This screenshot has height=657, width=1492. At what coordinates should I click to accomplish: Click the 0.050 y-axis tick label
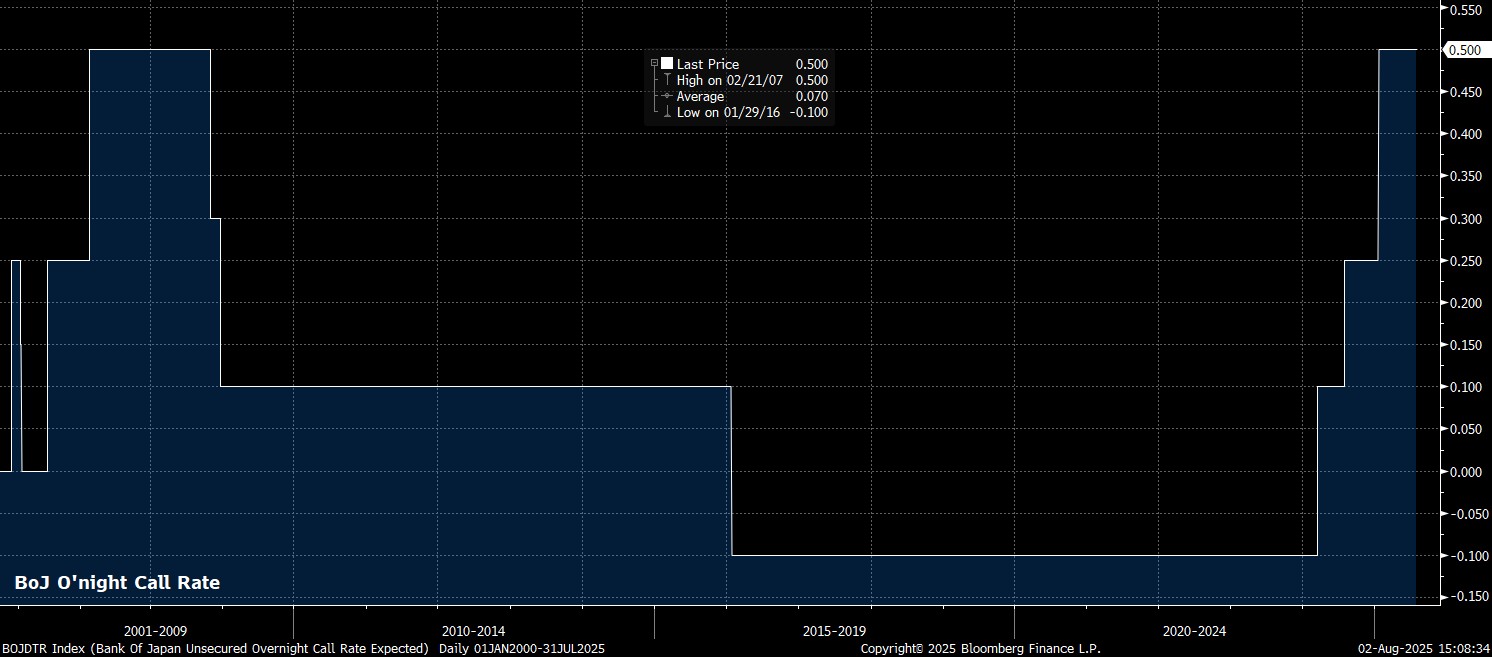(1468, 429)
